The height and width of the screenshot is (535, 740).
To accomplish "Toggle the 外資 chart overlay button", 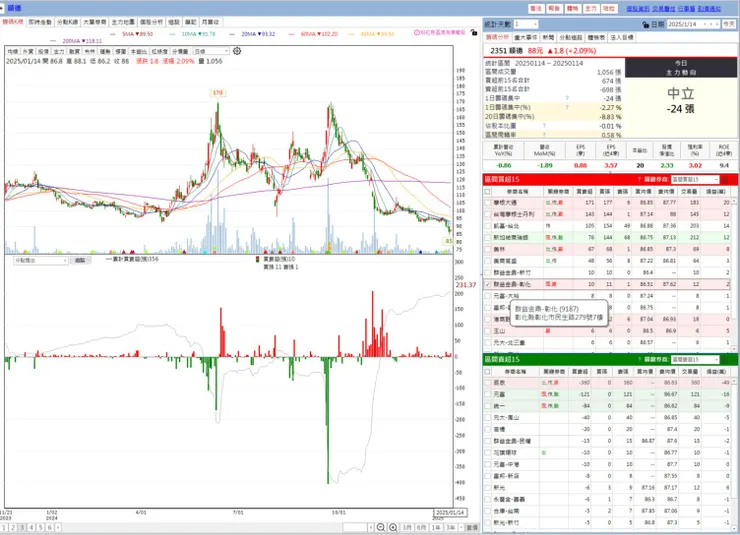I will pos(28,51).
